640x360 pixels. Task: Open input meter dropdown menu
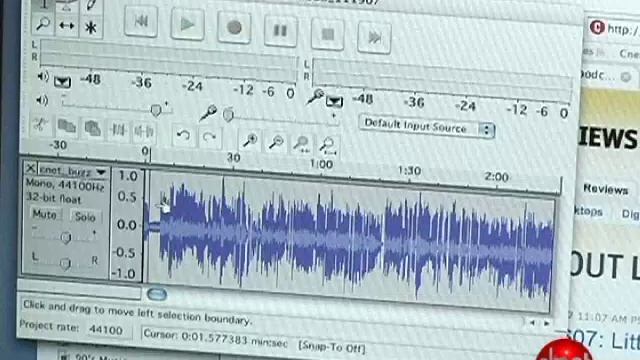coord(334,102)
